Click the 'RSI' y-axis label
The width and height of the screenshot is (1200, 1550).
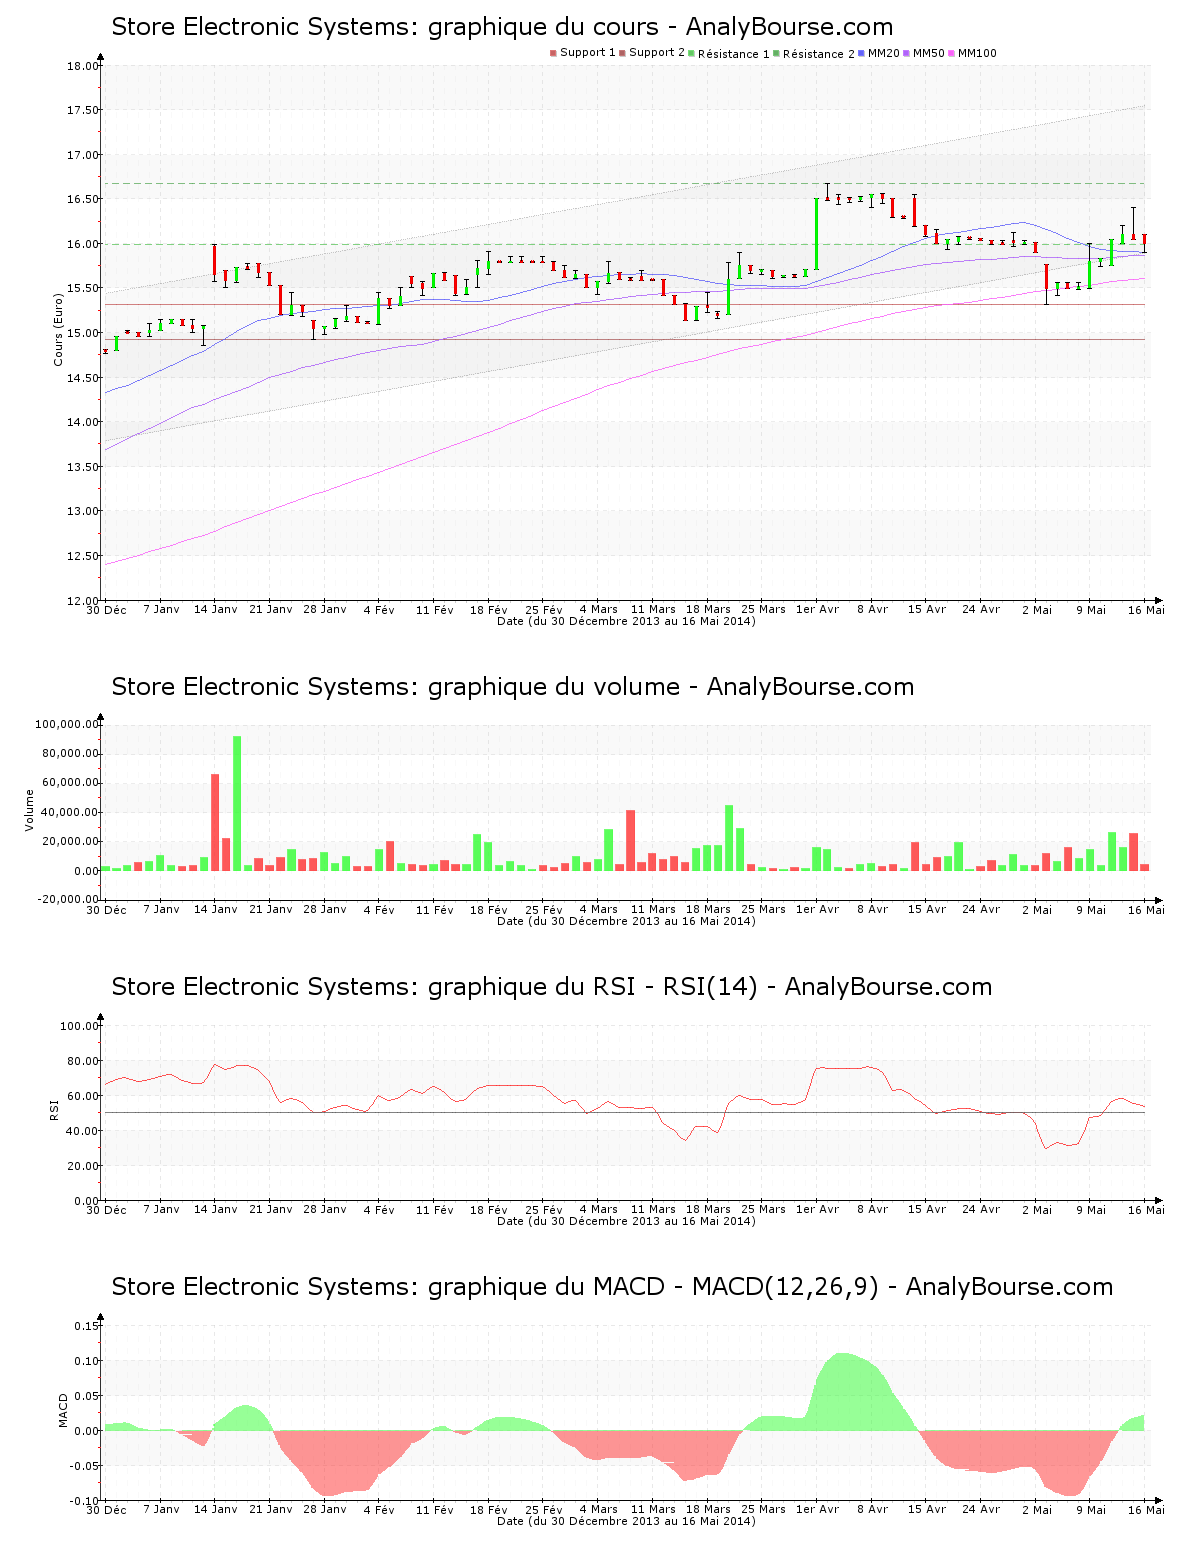(x=54, y=1109)
